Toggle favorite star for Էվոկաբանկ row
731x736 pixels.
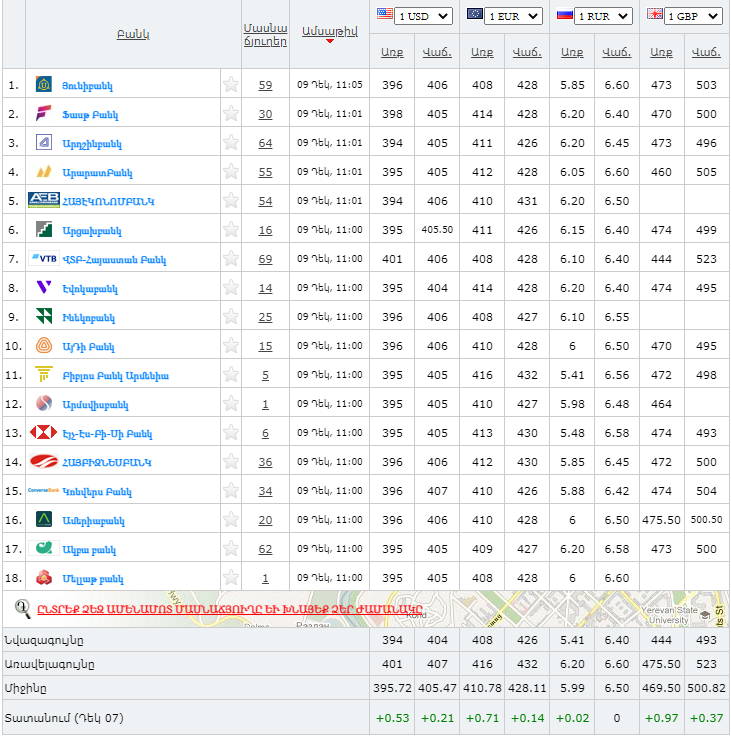coord(231,287)
